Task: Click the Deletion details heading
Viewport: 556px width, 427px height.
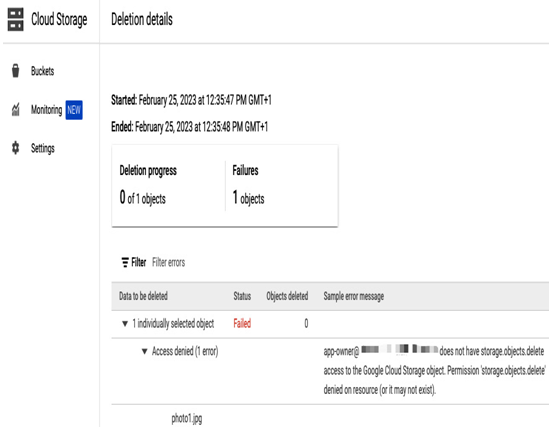Action: (x=142, y=19)
